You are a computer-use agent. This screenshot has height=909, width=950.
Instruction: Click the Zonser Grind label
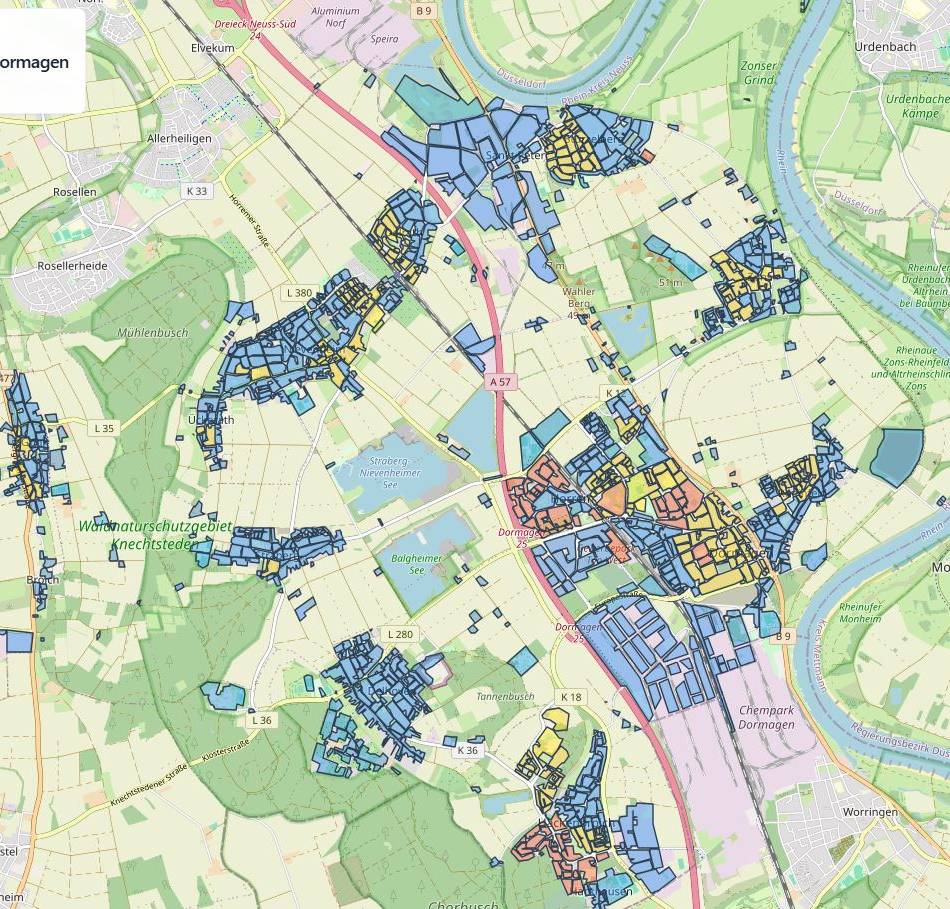coord(759,72)
